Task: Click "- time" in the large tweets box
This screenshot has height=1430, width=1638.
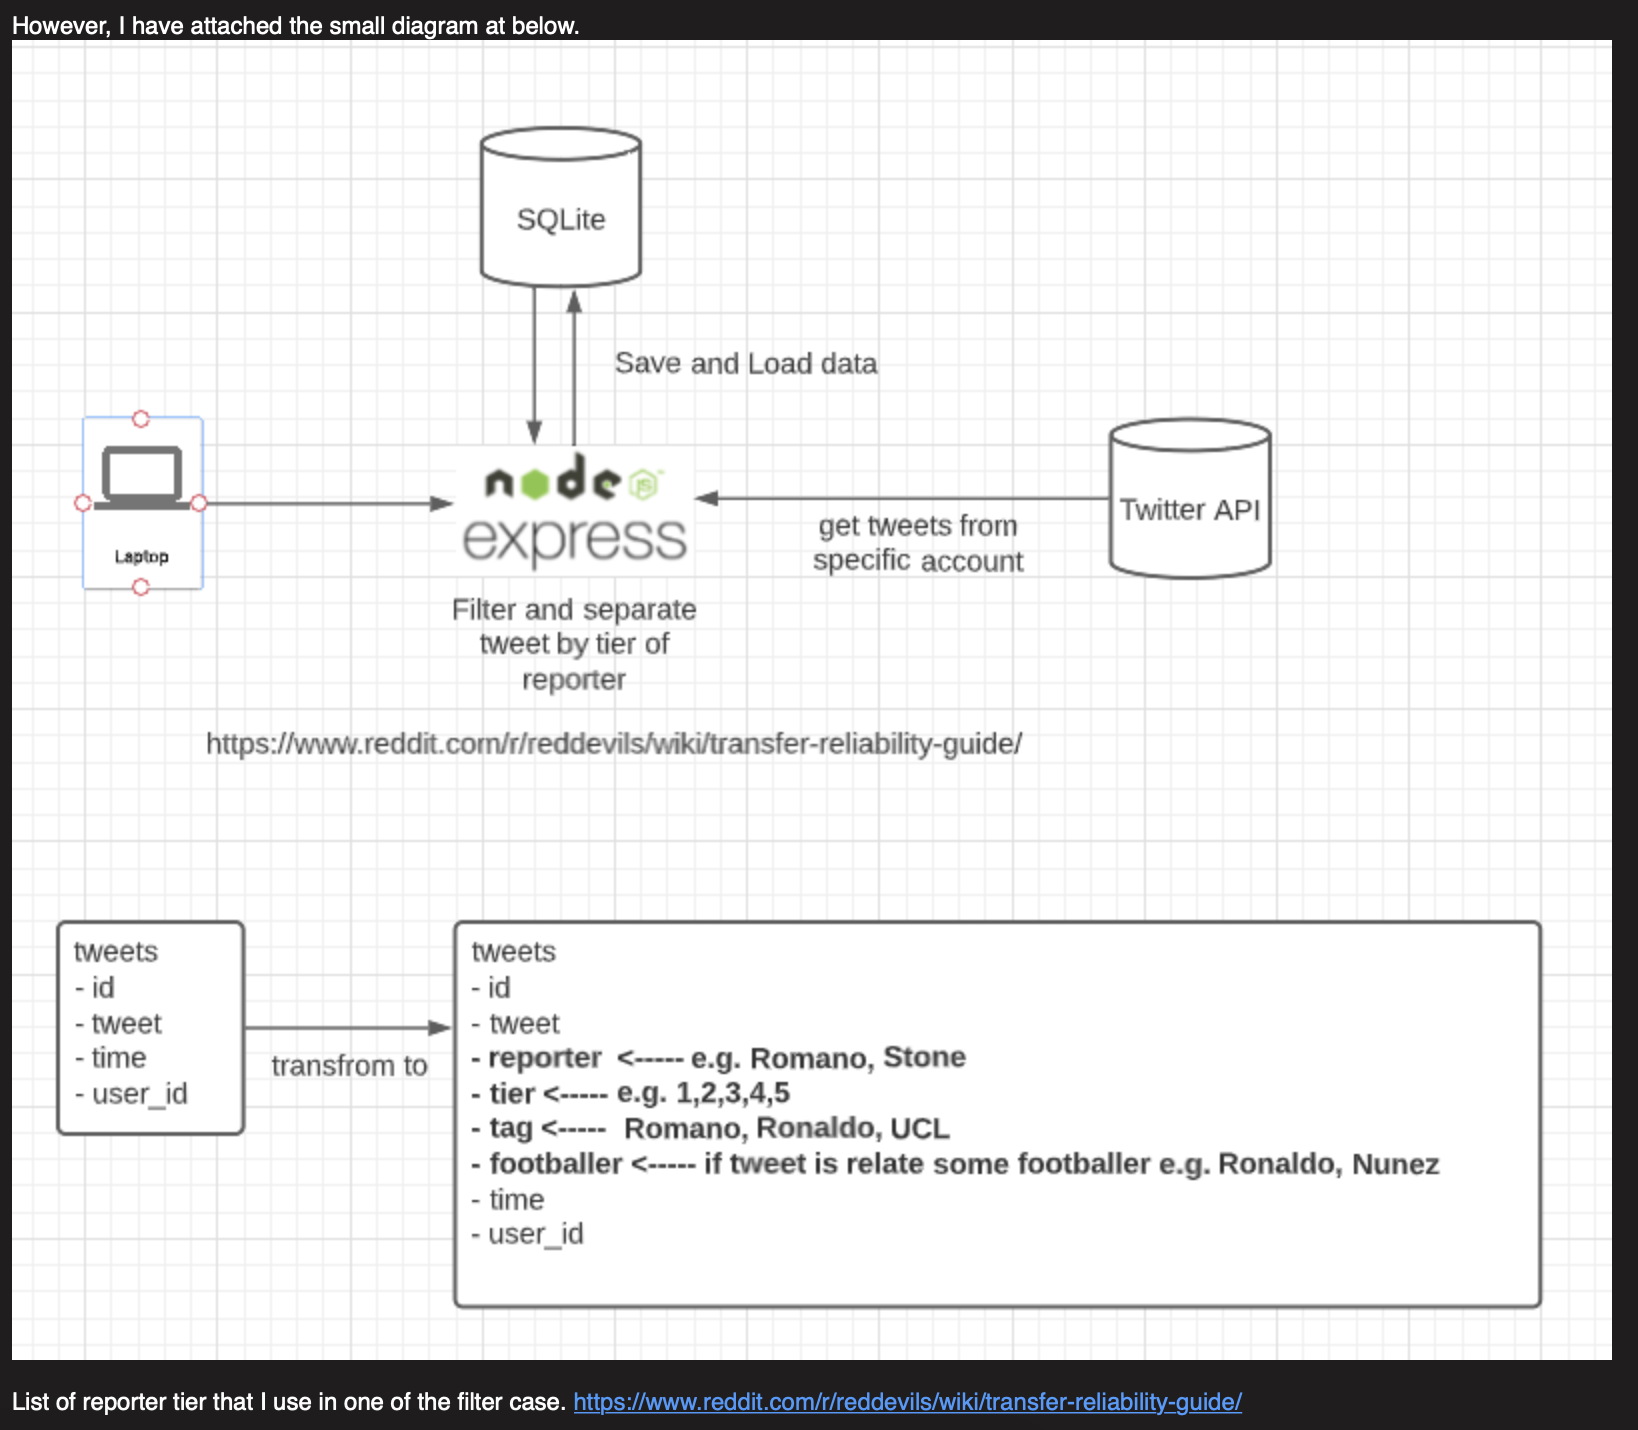Action: [508, 1199]
